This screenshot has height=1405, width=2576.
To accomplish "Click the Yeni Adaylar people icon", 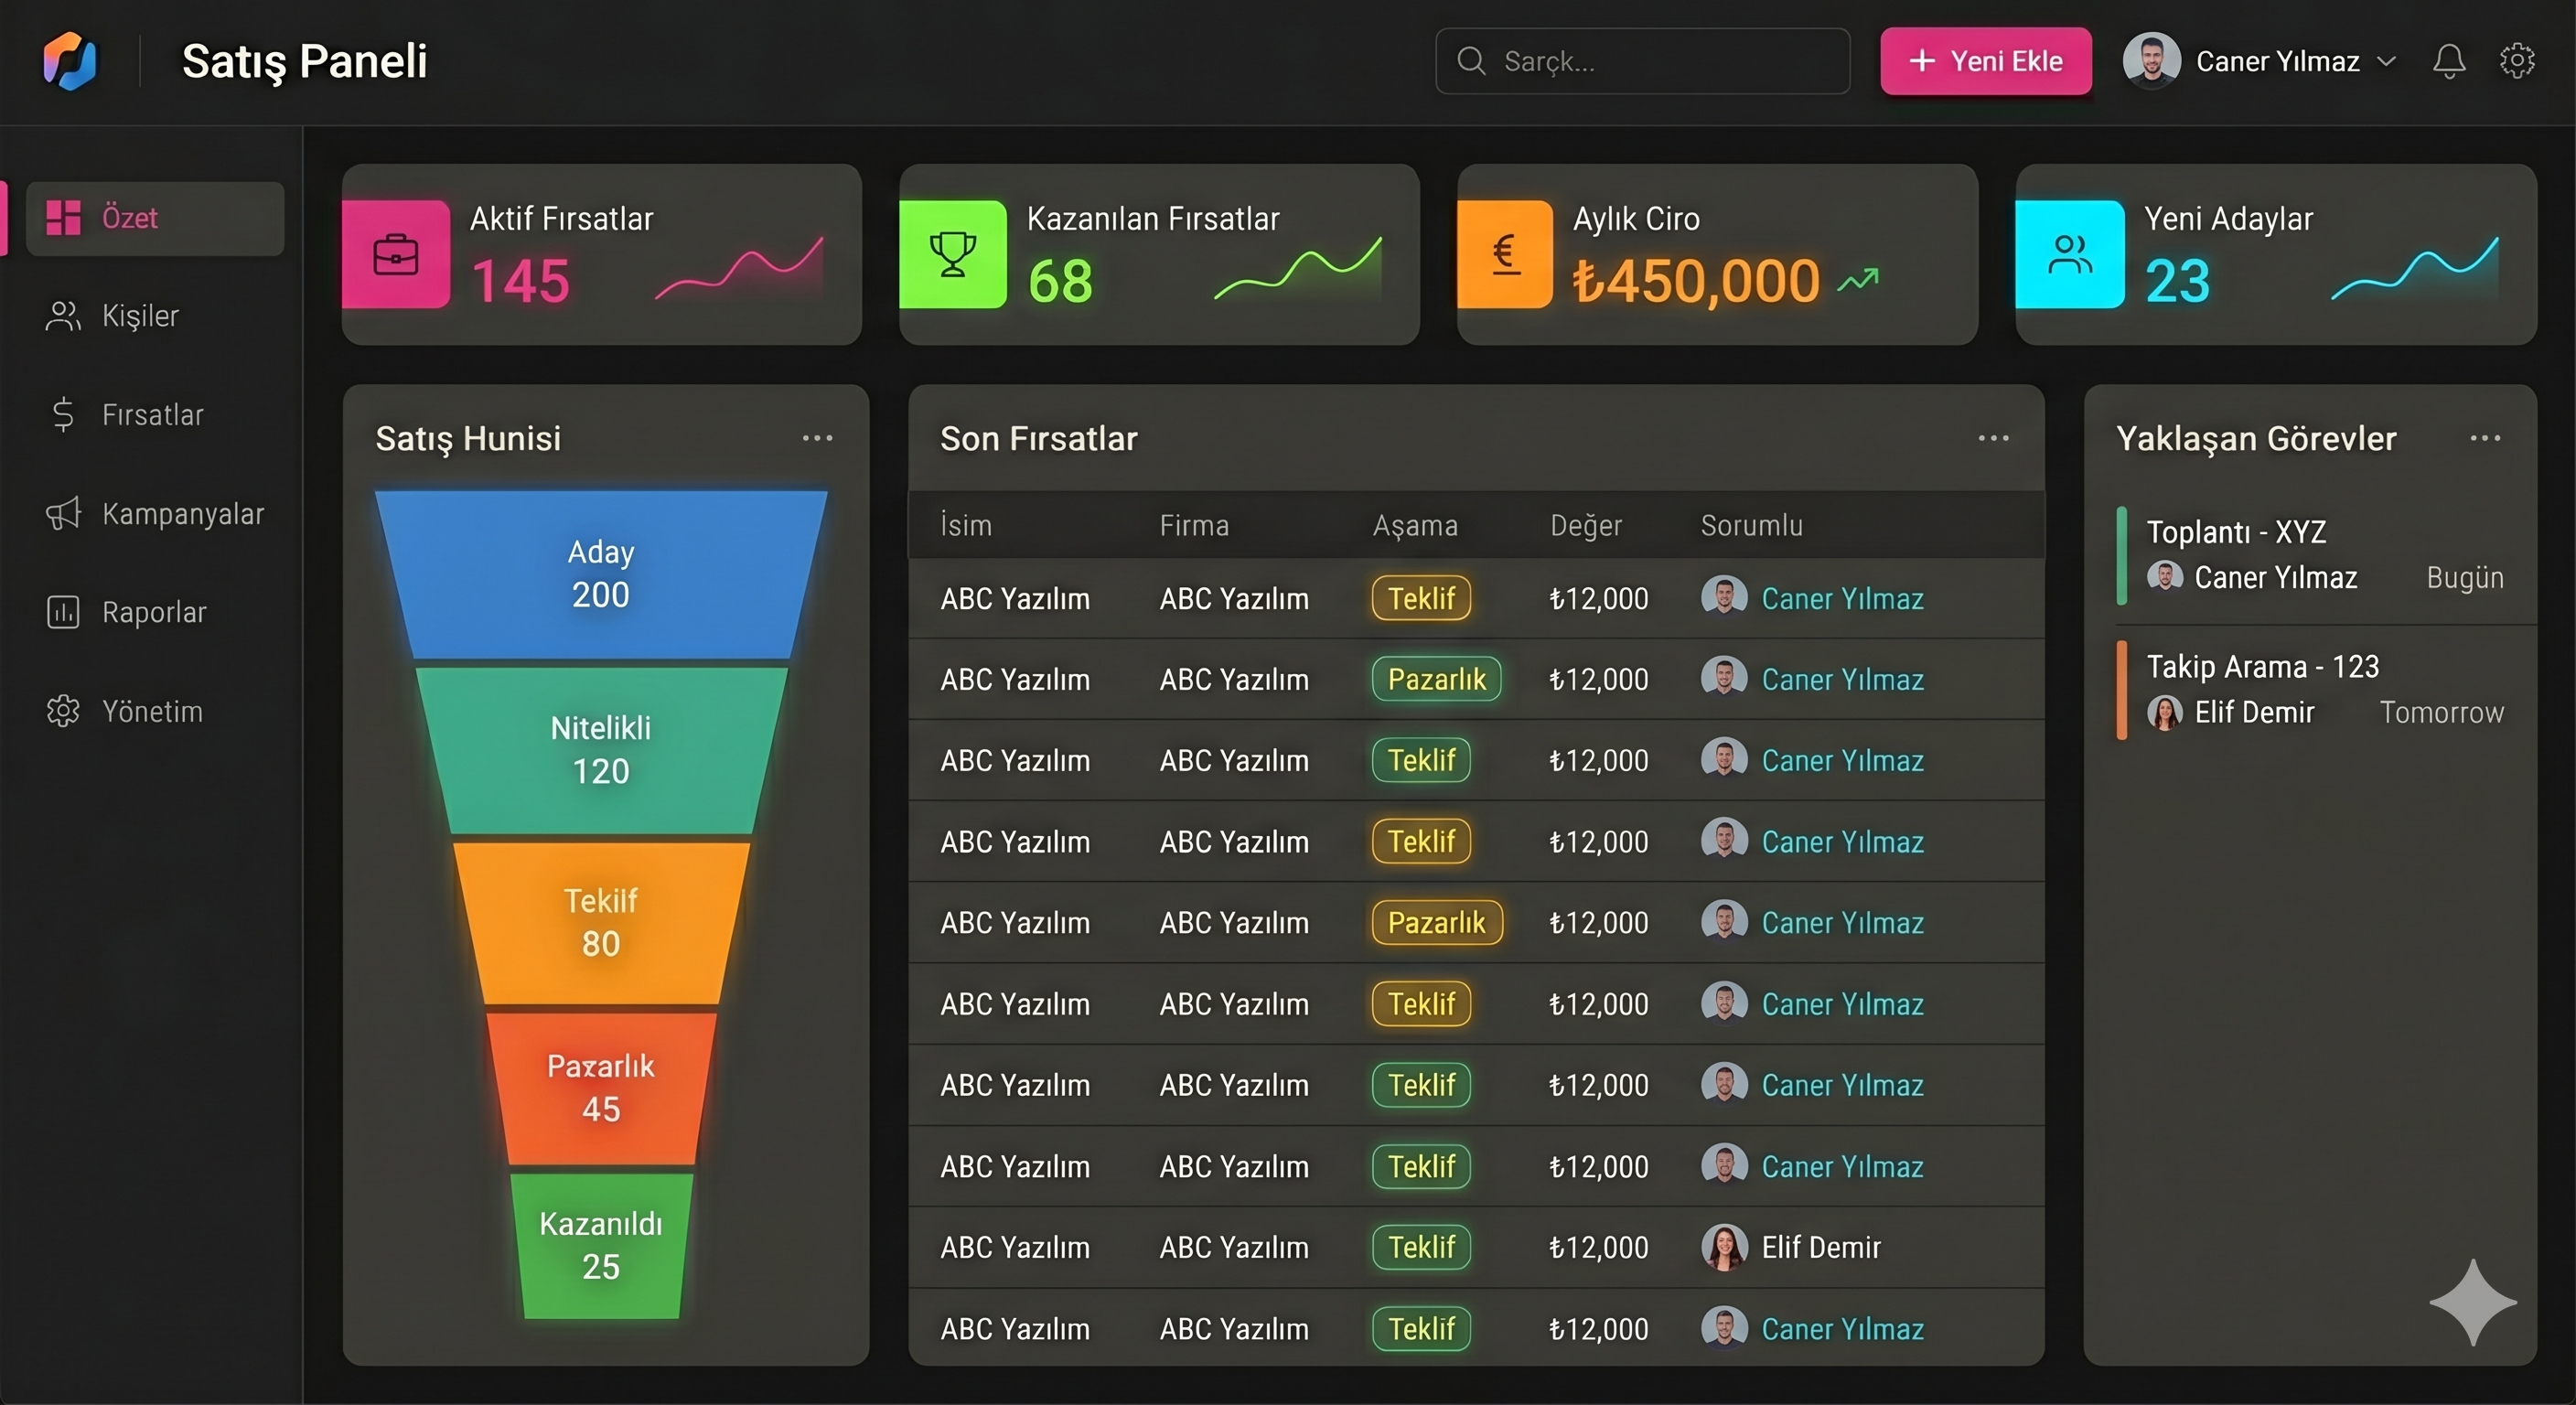I will (x=2070, y=254).
